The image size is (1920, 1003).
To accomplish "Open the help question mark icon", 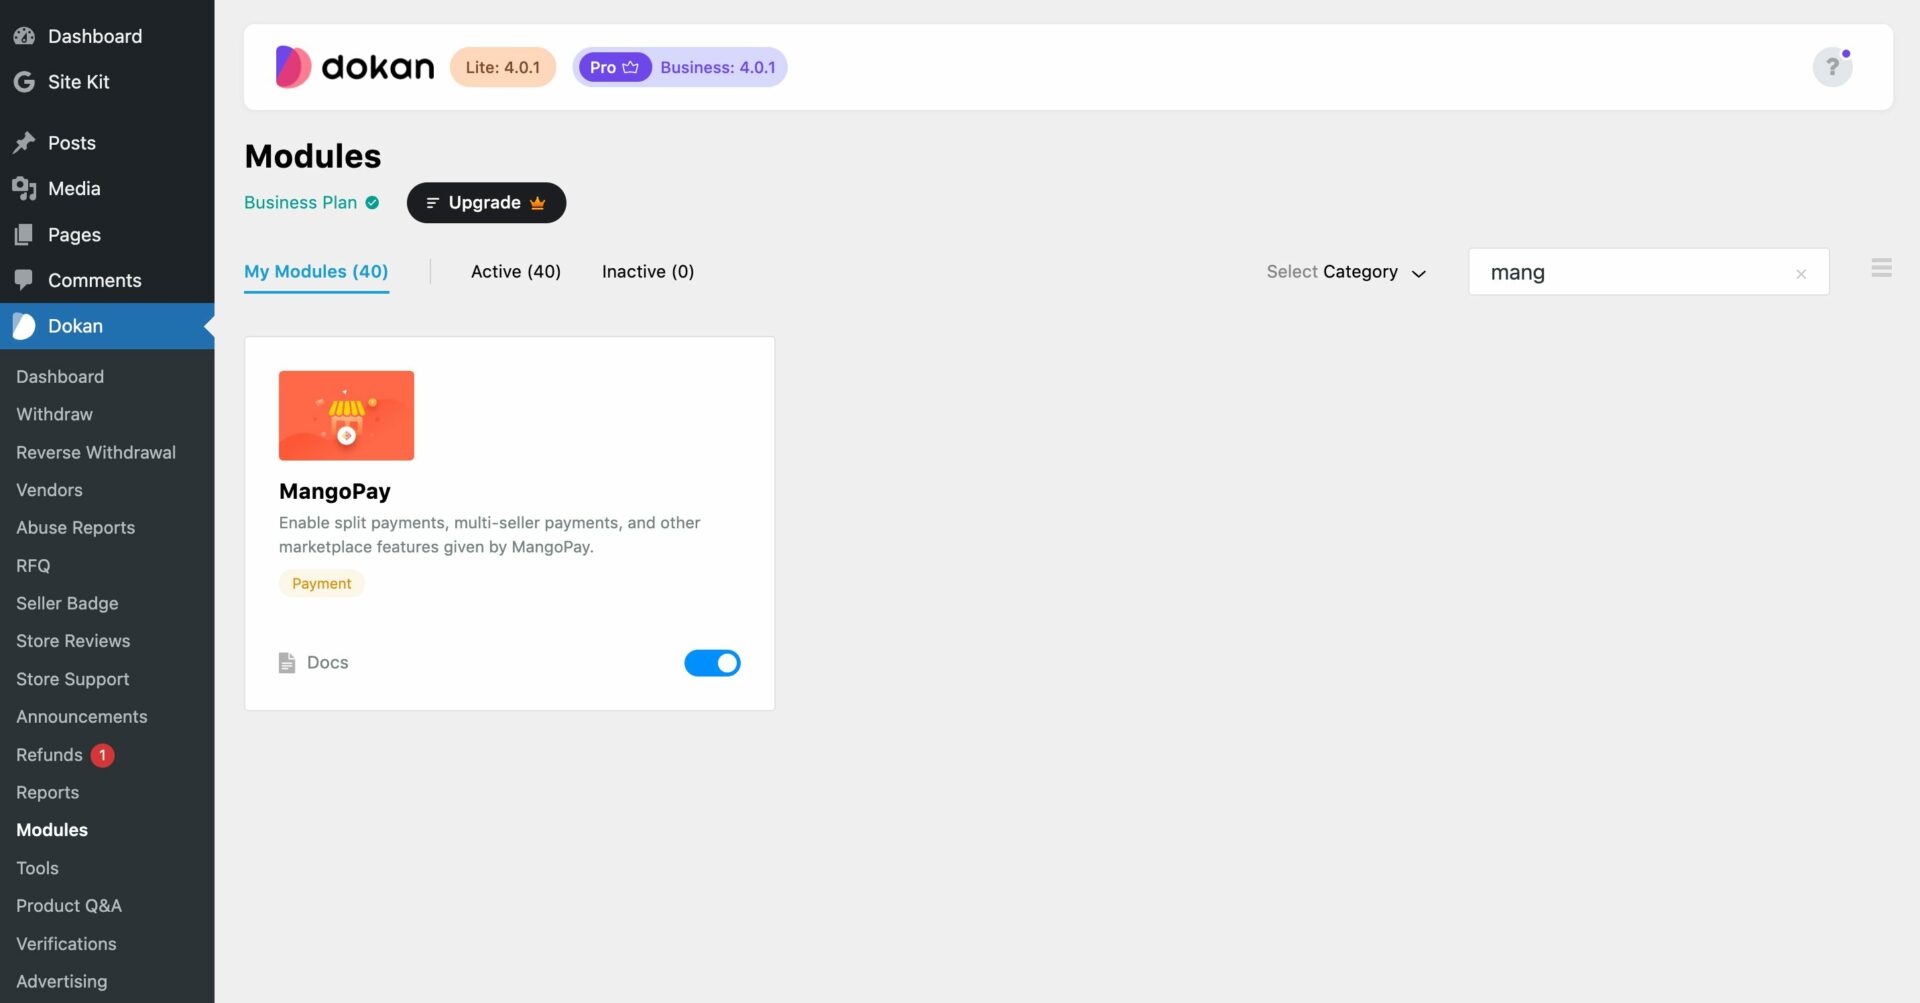I will pos(1832,67).
